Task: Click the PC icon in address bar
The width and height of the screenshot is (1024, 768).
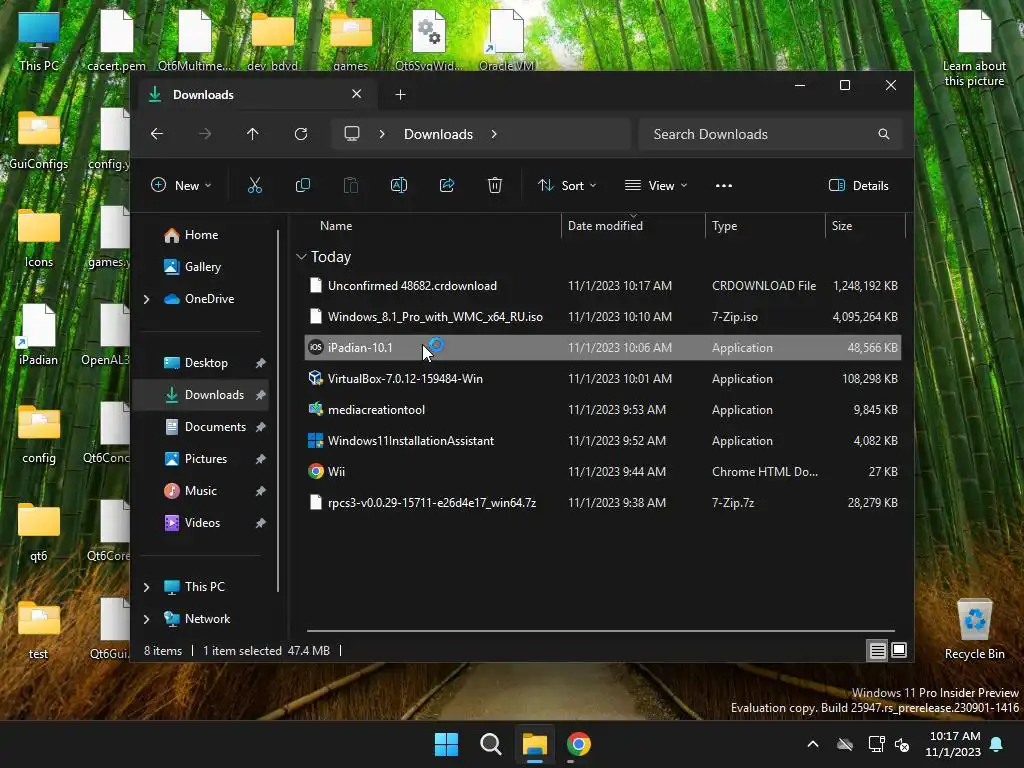Action: click(x=352, y=134)
